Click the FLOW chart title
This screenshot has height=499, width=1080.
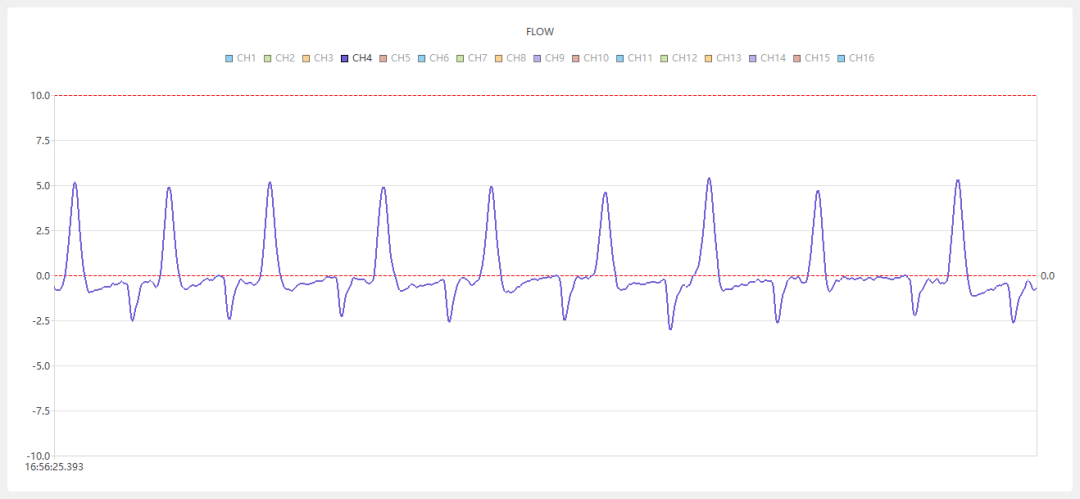click(540, 32)
